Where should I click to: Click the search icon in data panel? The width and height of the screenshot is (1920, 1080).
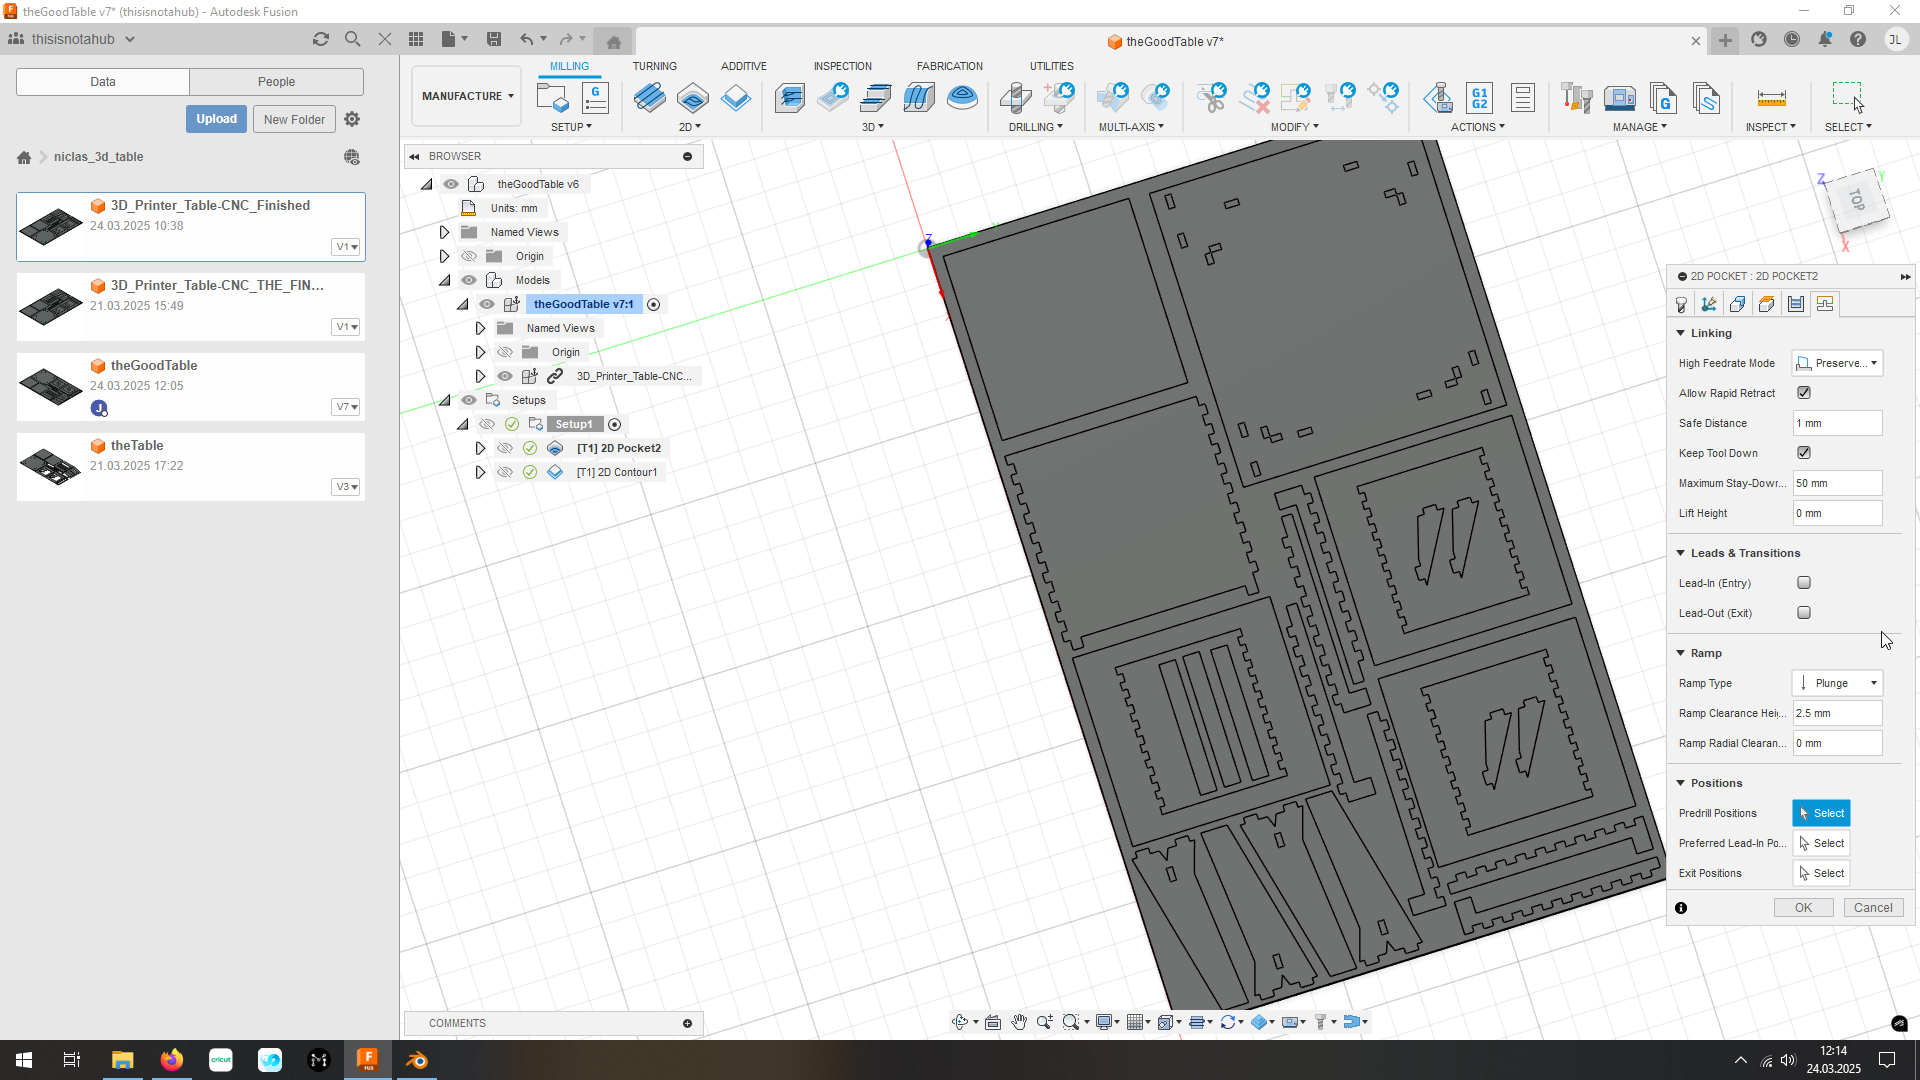tap(352, 39)
